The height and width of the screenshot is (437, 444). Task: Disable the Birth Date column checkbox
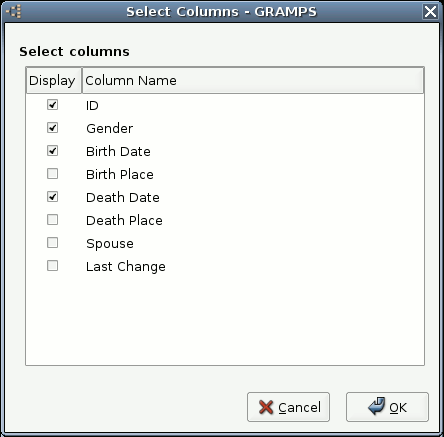pos(52,151)
